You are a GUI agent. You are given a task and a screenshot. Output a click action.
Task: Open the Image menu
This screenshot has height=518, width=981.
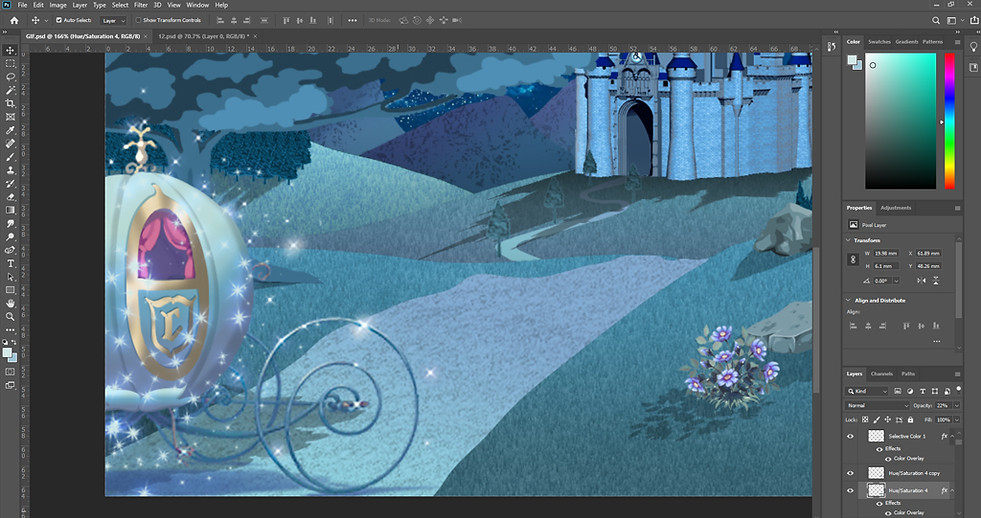58,5
